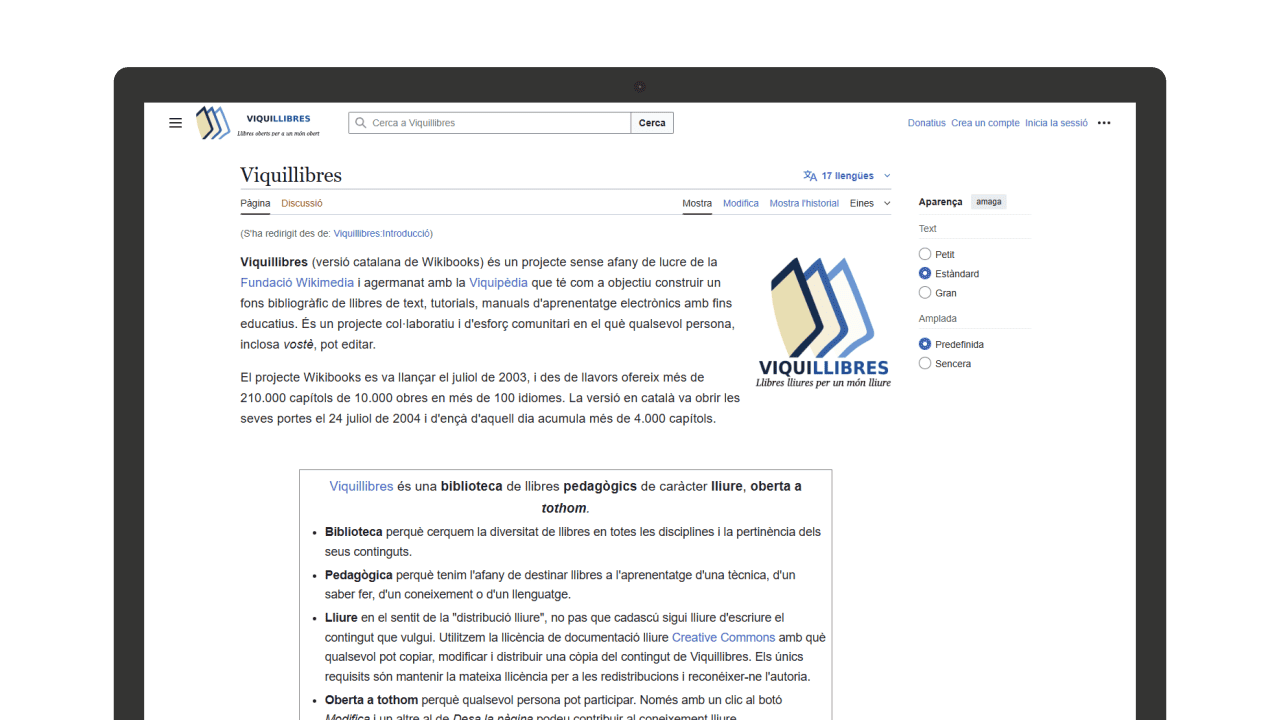Select Predefinida width option
Image resolution: width=1280 pixels, height=720 pixels.
[925, 344]
